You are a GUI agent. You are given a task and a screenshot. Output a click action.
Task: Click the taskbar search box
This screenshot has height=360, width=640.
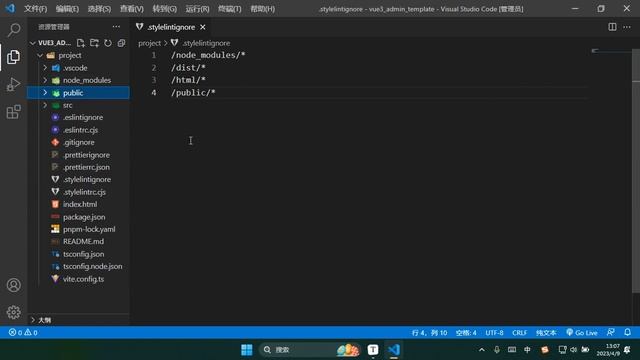tap(309, 350)
